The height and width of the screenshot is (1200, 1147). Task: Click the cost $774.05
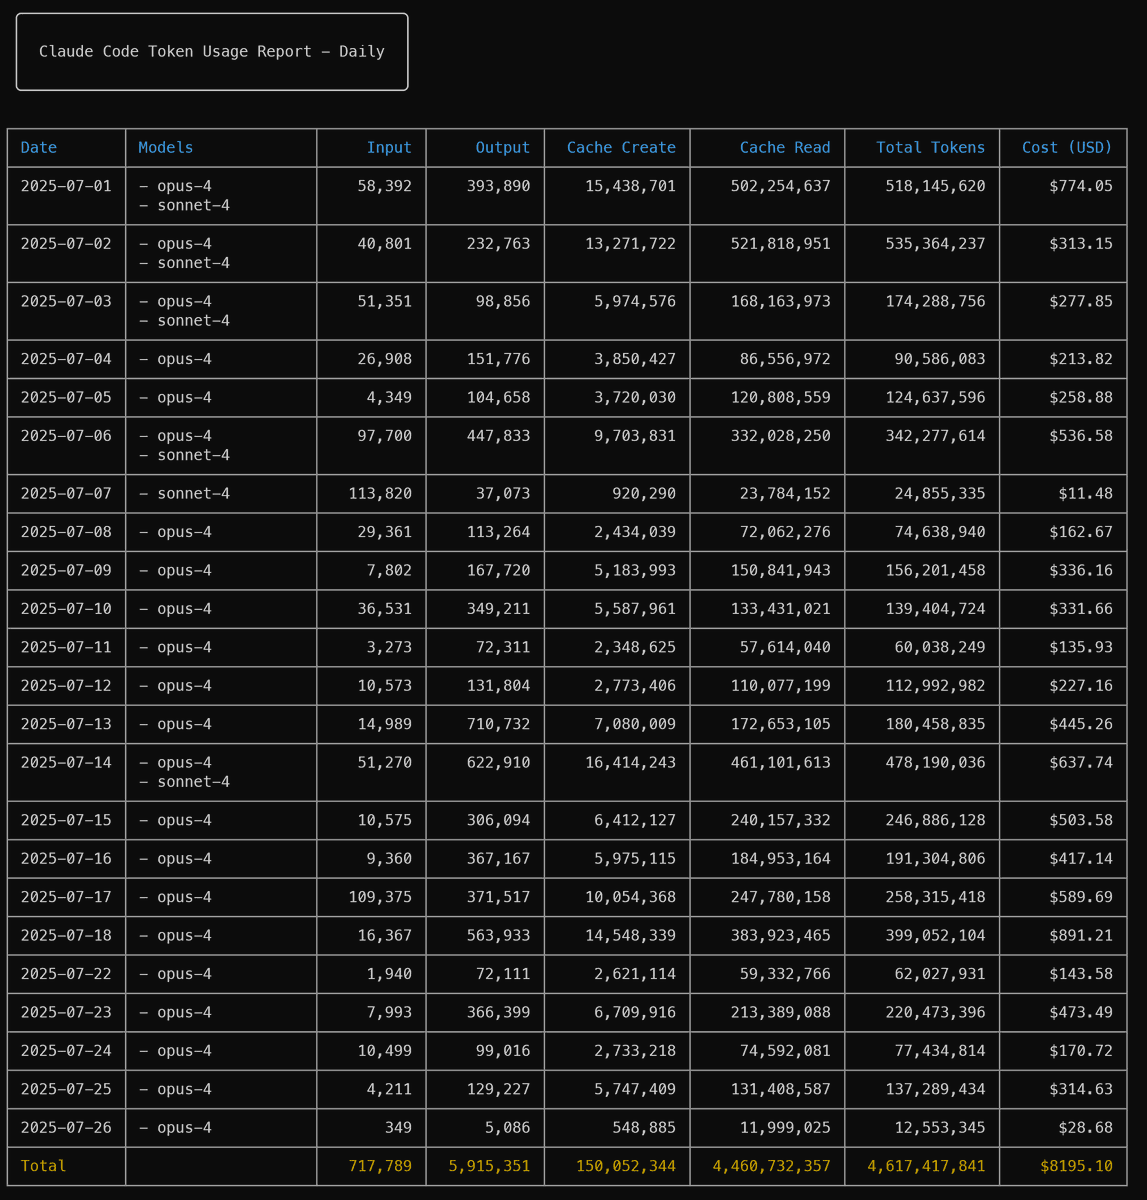pos(1081,186)
